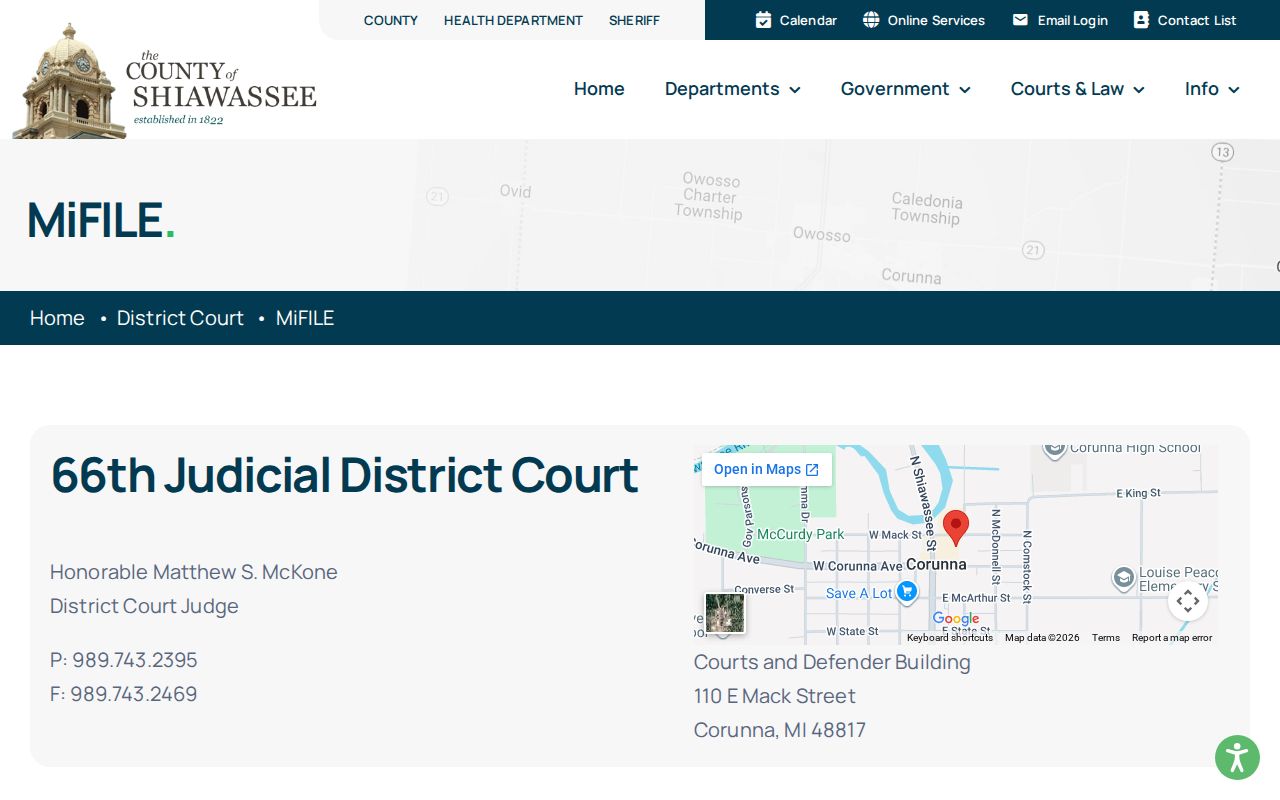This screenshot has height=800, width=1280.
Task: Click the Calendar icon in top bar
Action: [x=763, y=20]
